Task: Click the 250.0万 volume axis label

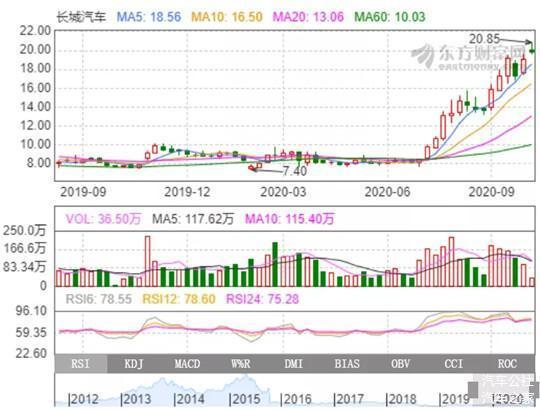Action: [24, 230]
